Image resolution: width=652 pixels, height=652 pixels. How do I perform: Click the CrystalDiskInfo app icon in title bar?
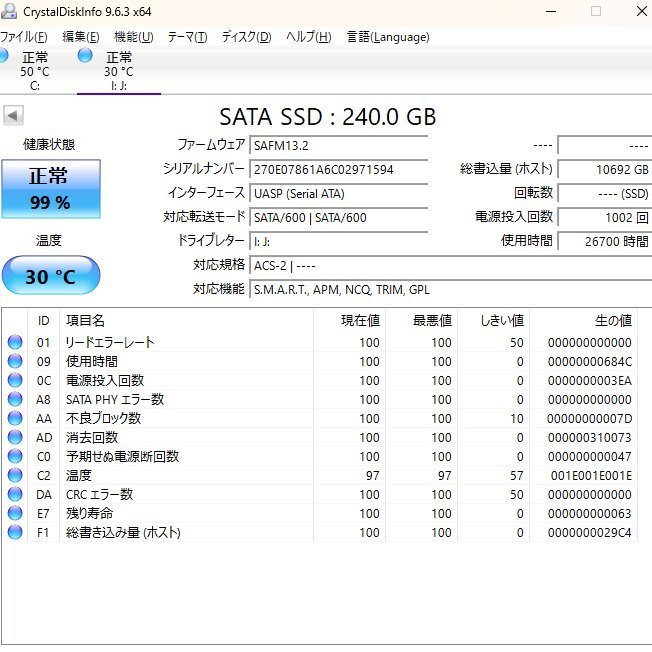click(9, 11)
